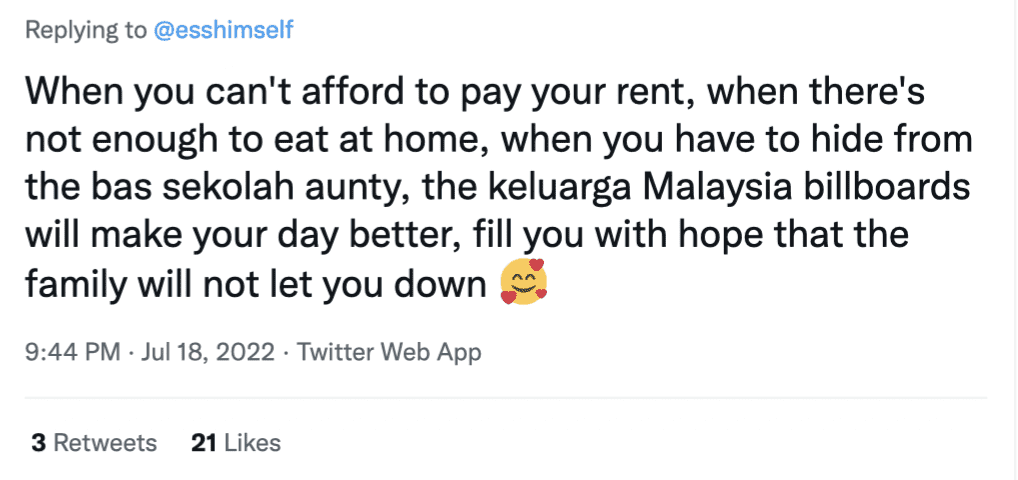The height and width of the screenshot is (480, 1018).
Task: Click the bold number 3 before Retweets
Action: pyautogui.click(x=38, y=442)
